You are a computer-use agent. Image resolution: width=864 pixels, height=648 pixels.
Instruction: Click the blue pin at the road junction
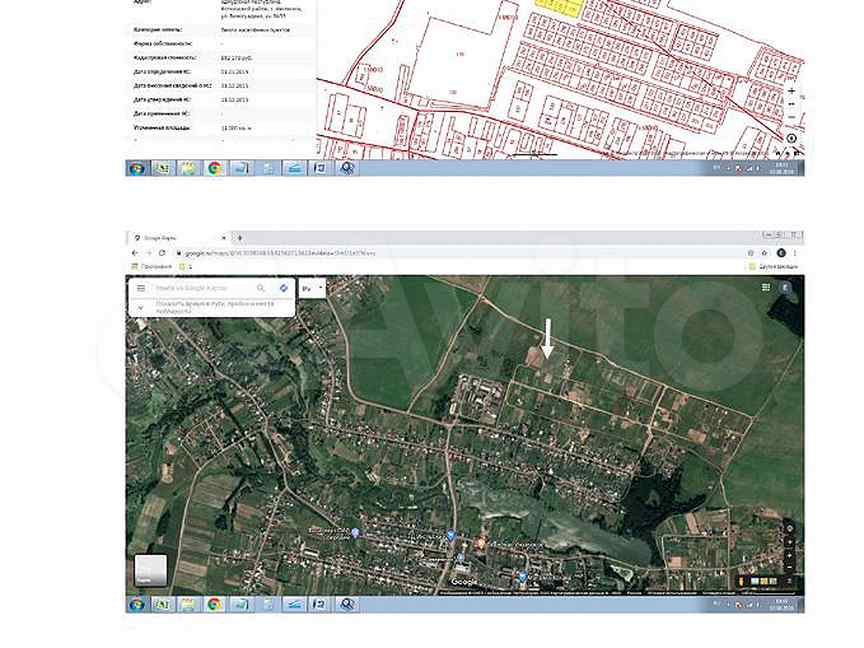(x=451, y=535)
